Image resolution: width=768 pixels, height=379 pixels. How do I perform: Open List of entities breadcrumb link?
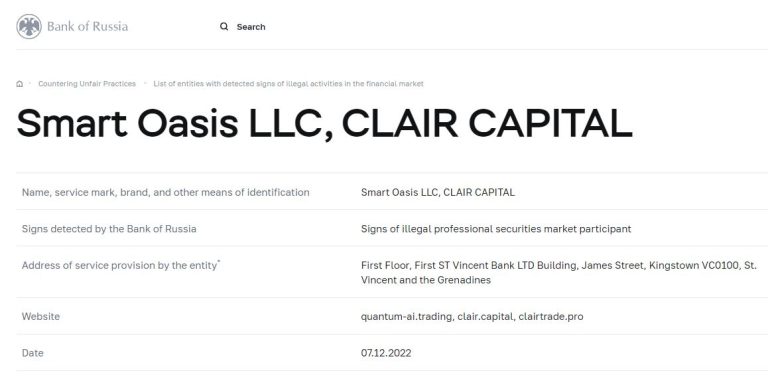288,84
